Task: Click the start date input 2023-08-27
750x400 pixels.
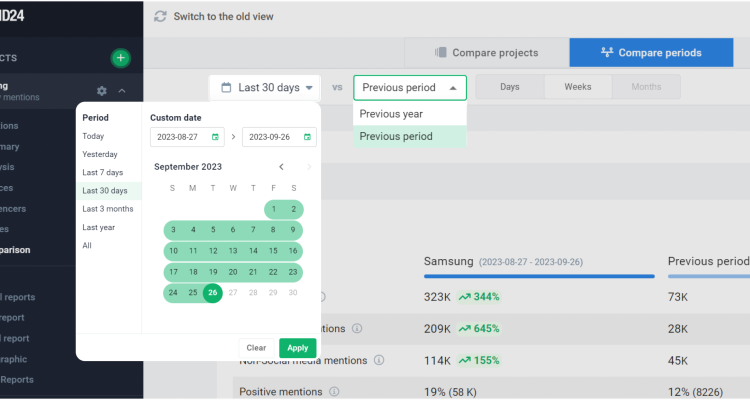Action: tap(181, 137)
